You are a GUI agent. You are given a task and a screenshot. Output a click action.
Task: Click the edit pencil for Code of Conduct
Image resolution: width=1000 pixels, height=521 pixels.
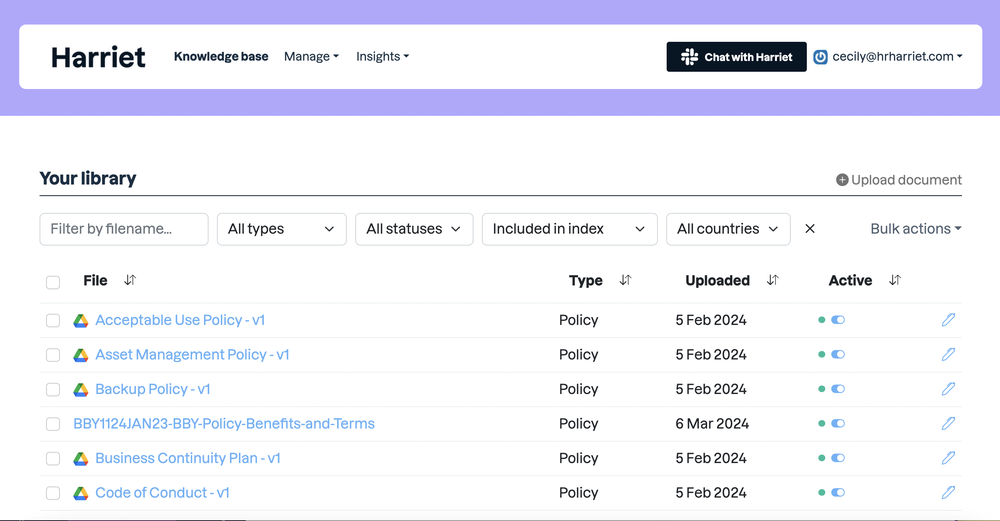click(x=948, y=493)
